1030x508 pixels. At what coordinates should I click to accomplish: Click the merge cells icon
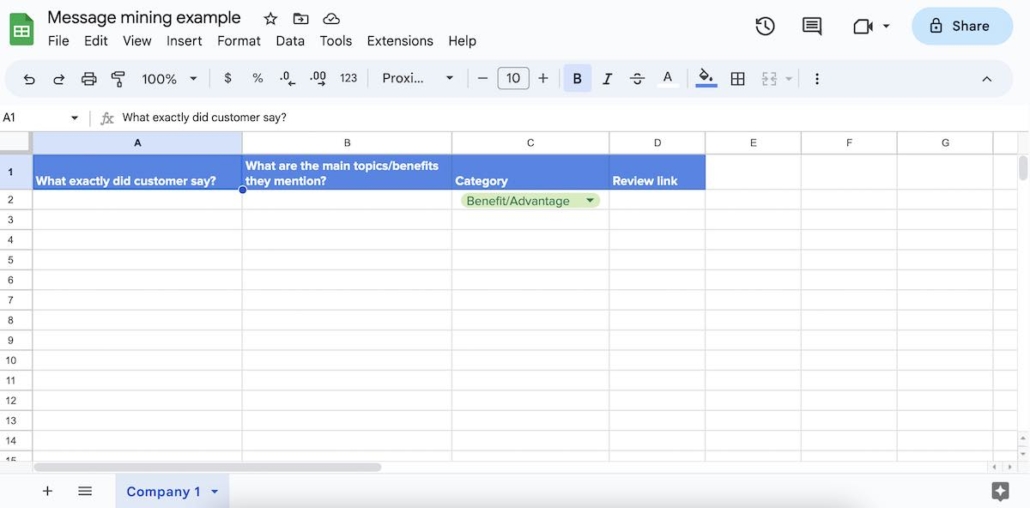click(769, 79)
